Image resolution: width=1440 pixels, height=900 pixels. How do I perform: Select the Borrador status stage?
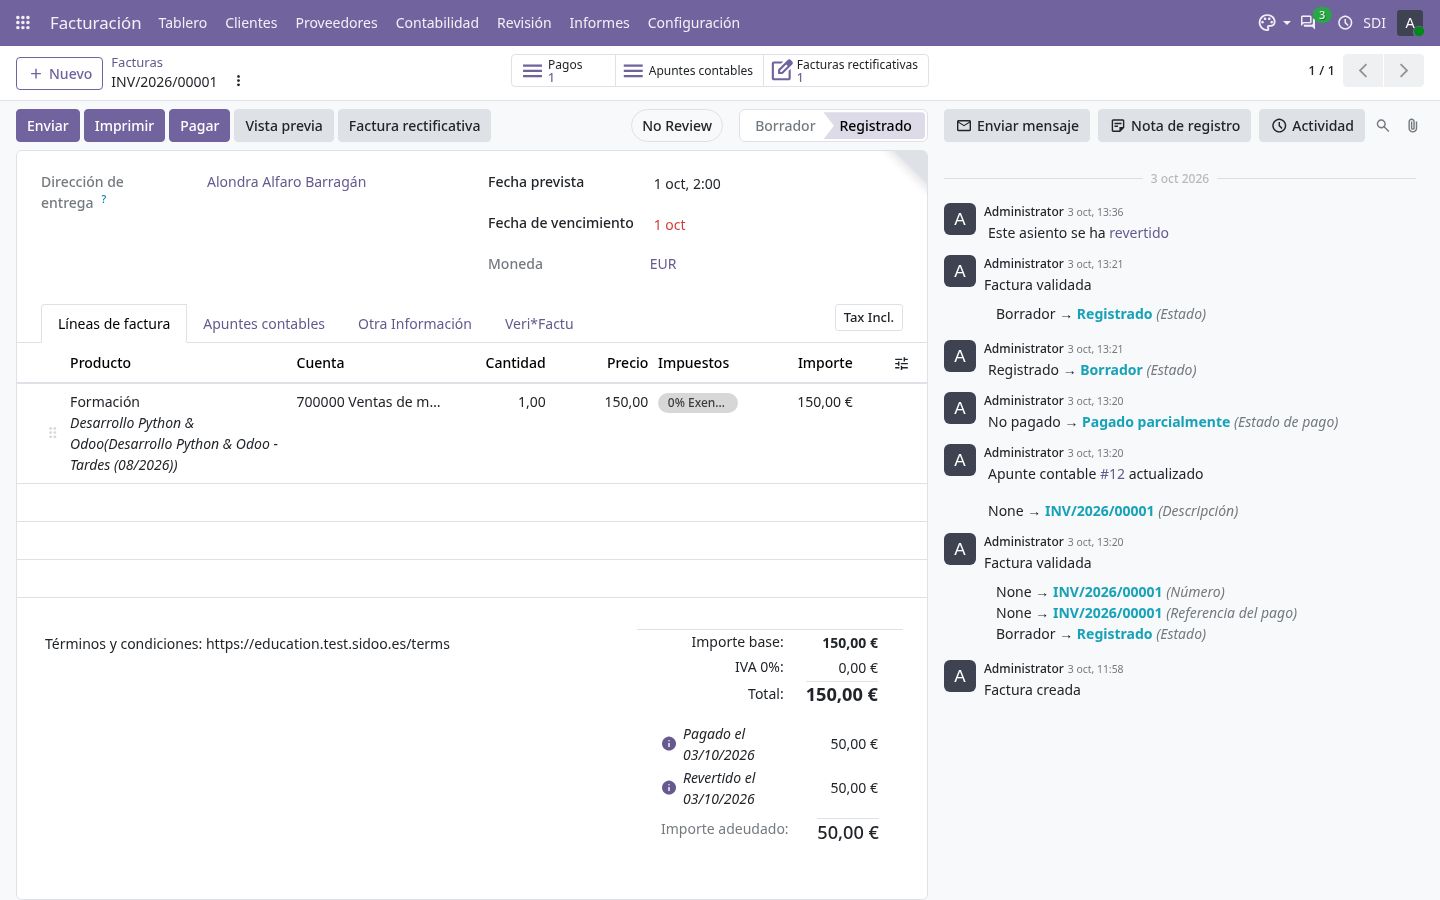click(x=785, y=126)
